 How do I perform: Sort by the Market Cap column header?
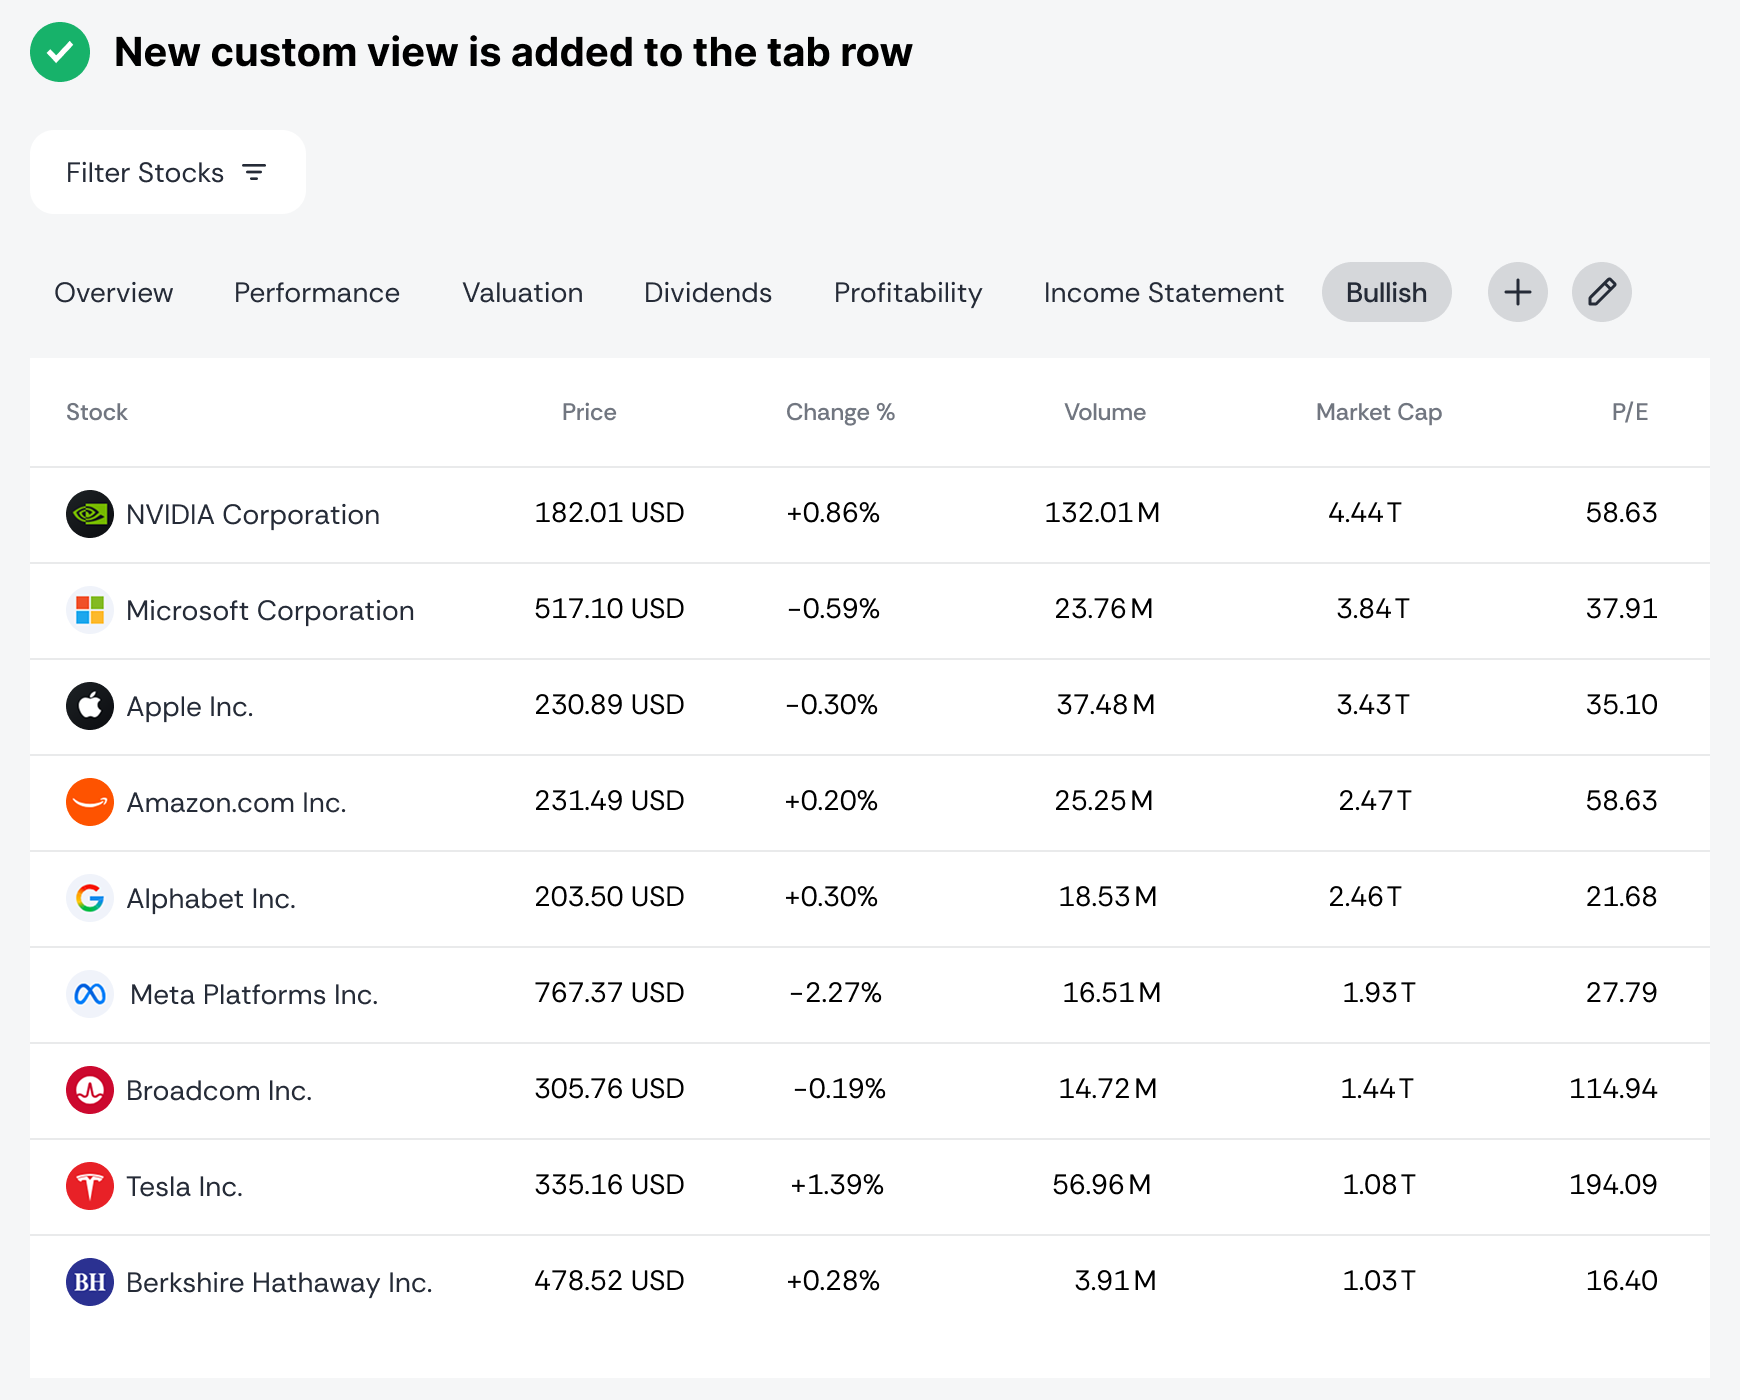click(x=1378, y=412)
